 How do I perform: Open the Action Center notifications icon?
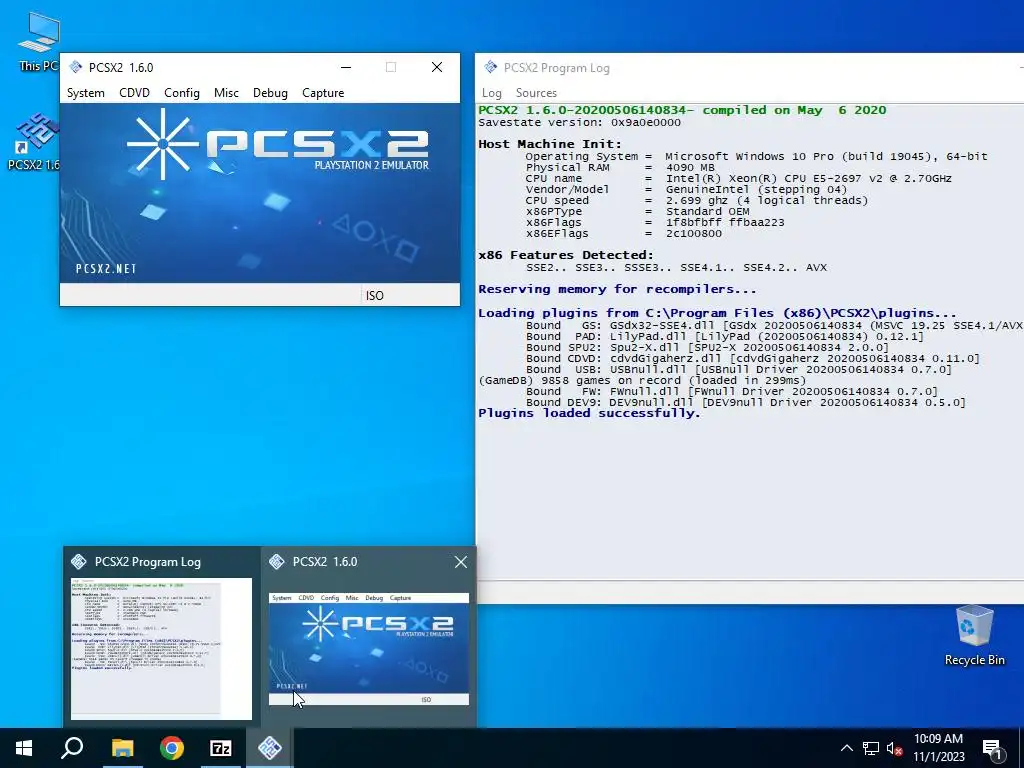coord(992,748)
